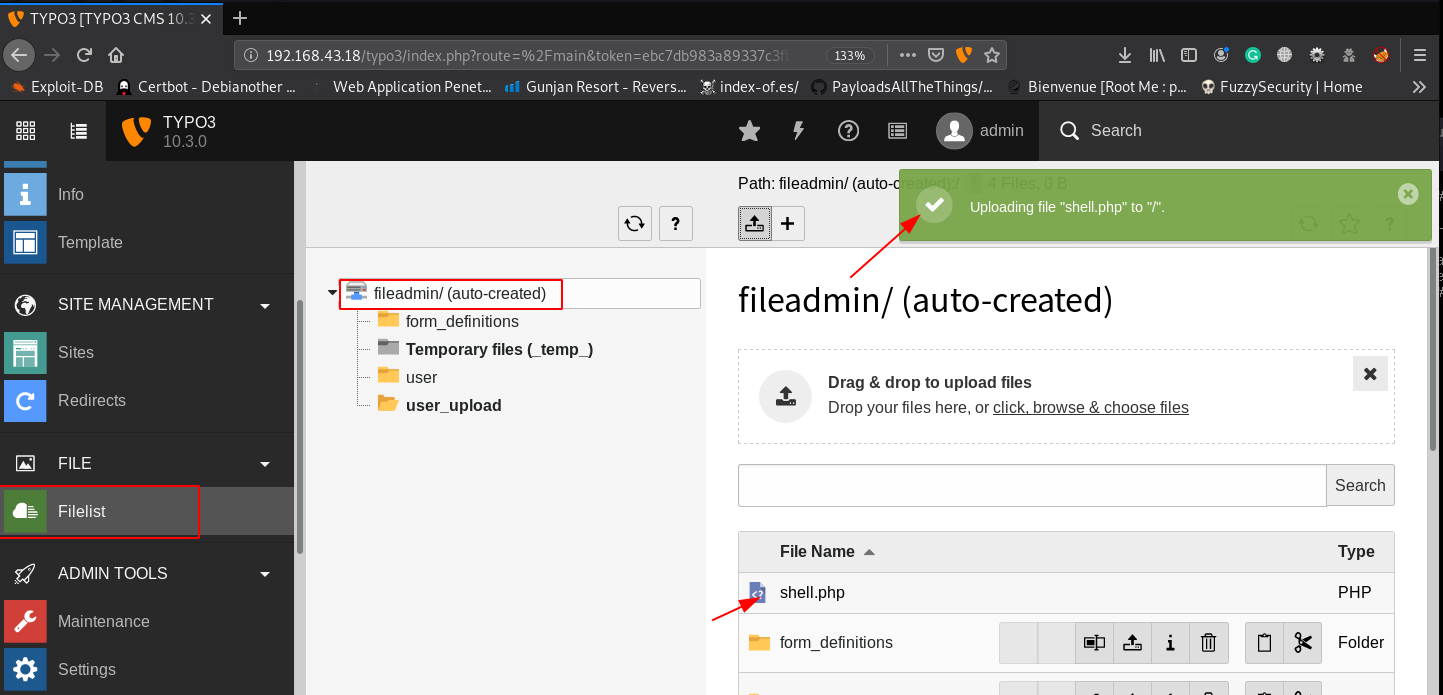Sort by File Name column arrow
The height and width of the screenshot is (695, 1443).
[x=869, y=552]
